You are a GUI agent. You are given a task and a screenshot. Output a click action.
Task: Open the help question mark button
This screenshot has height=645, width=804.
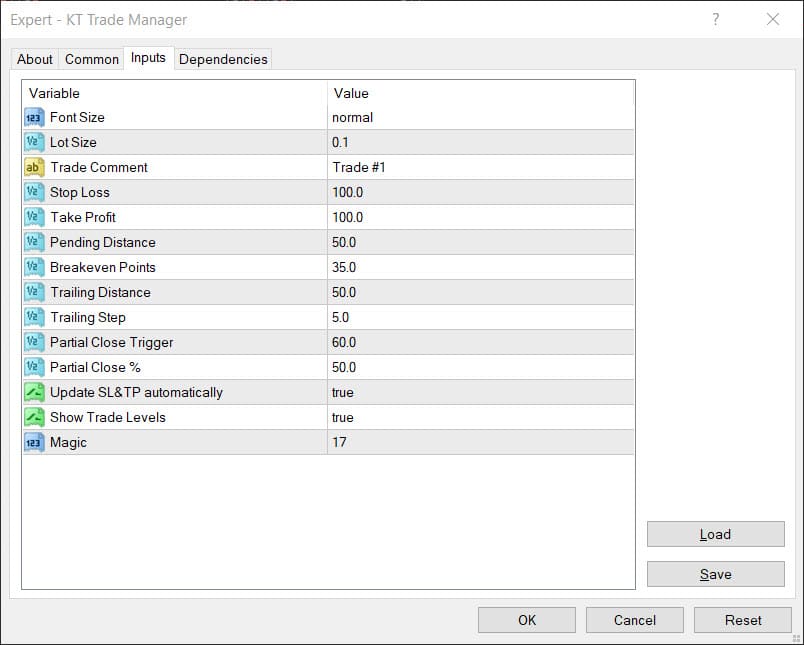[716, 19]
